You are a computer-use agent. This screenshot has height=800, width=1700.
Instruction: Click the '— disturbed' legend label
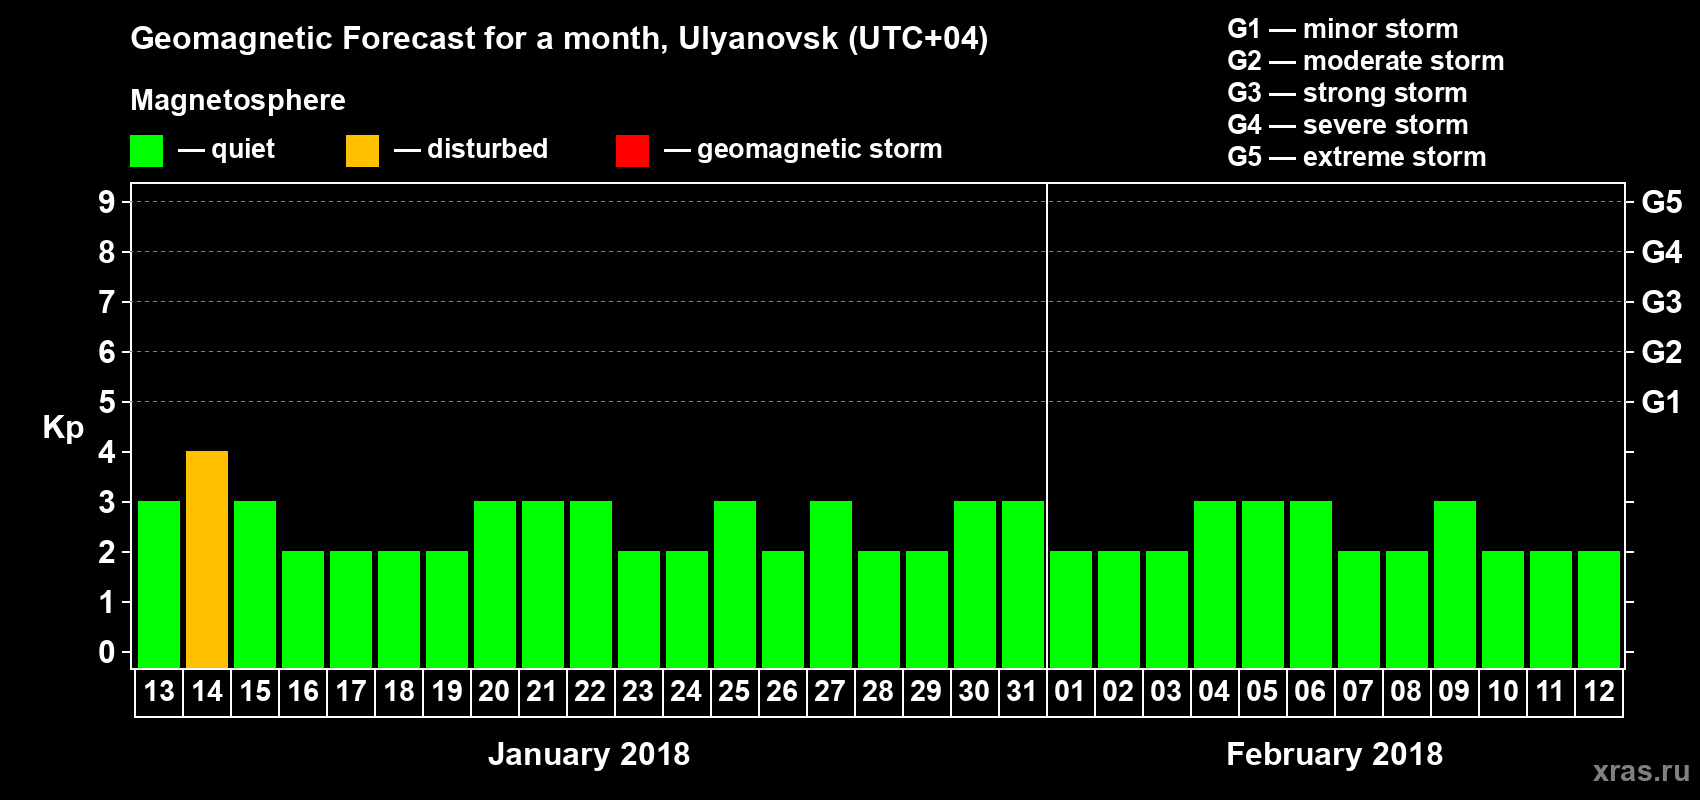click(471, 149)
